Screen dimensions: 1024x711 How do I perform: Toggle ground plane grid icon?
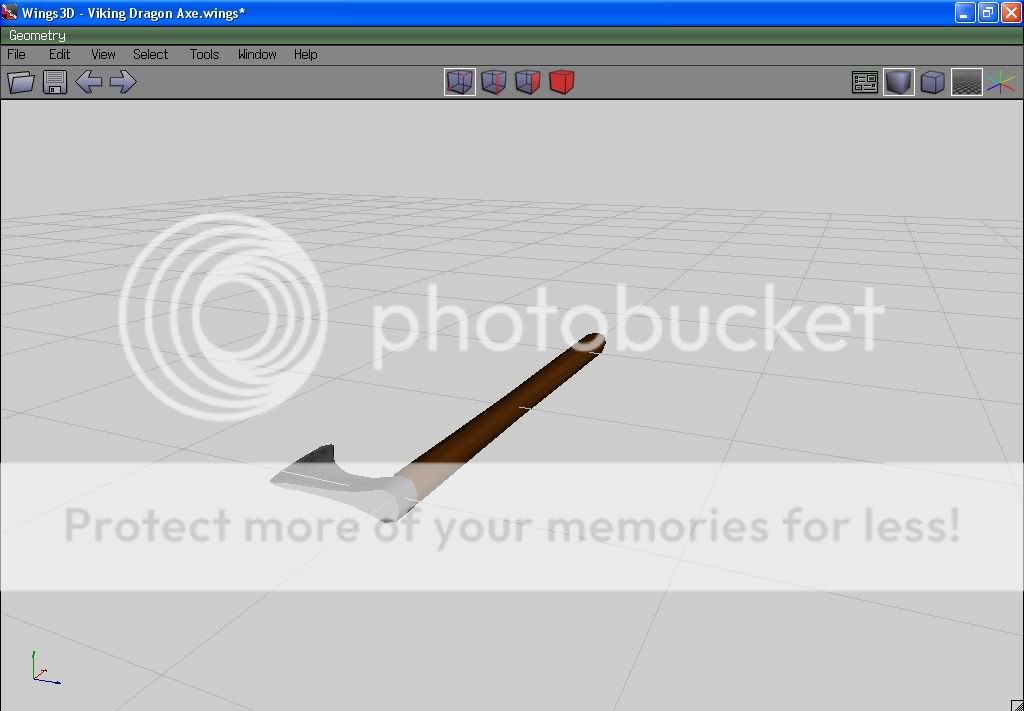point(966,82)
